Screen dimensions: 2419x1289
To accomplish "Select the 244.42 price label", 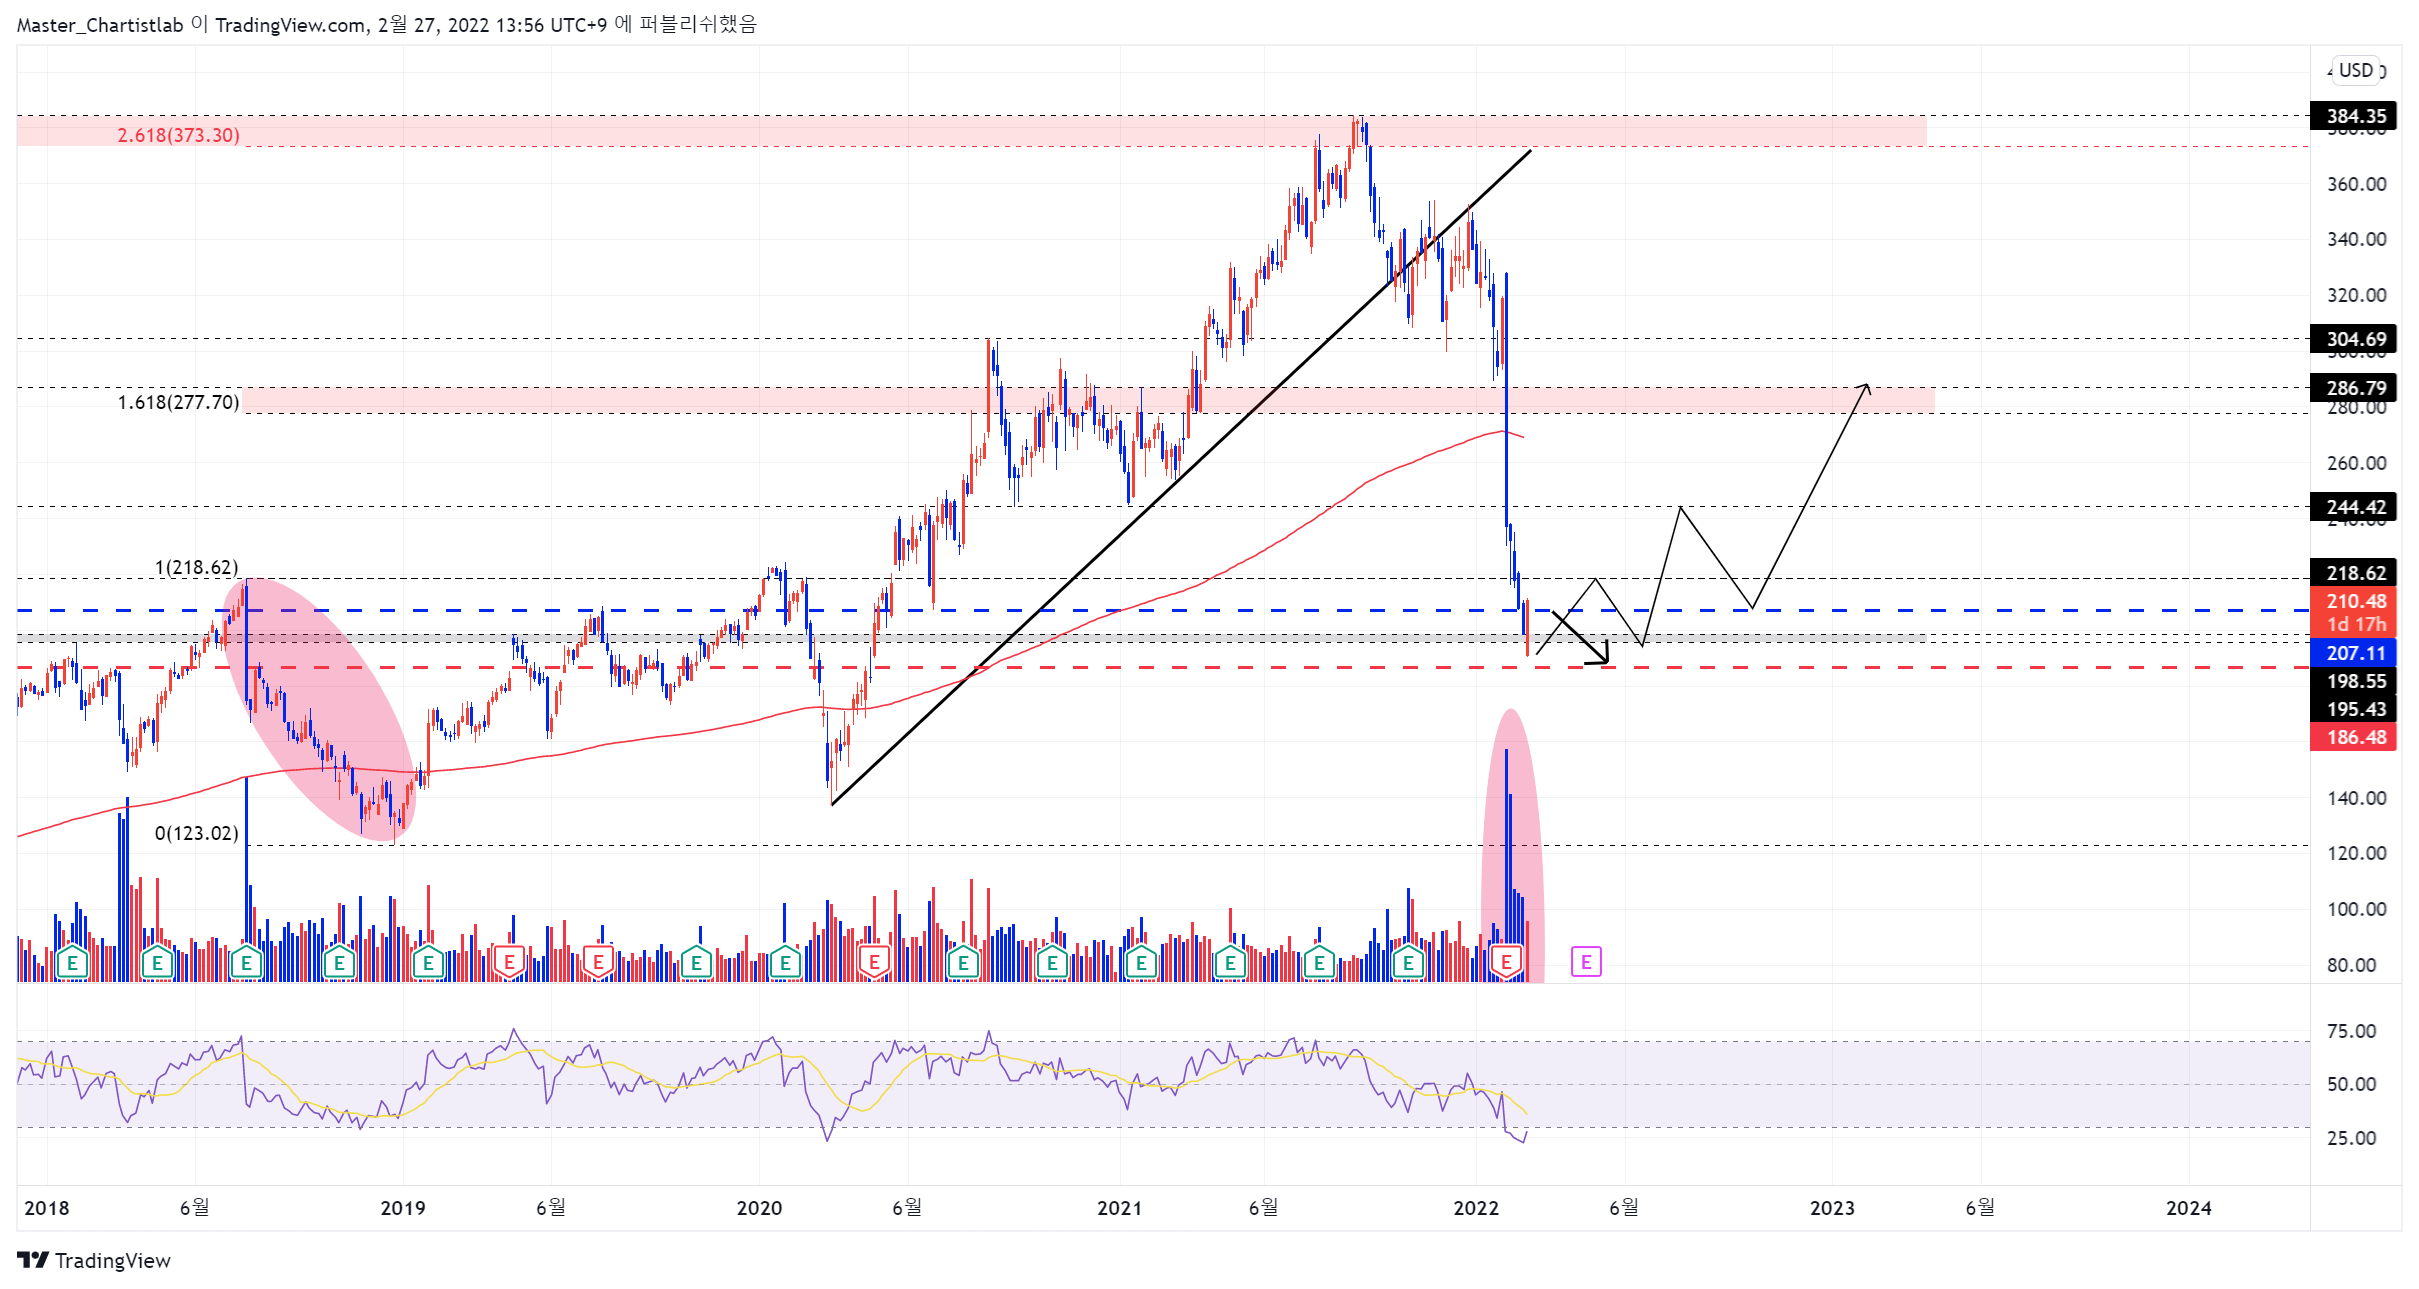I will 2353,507.
